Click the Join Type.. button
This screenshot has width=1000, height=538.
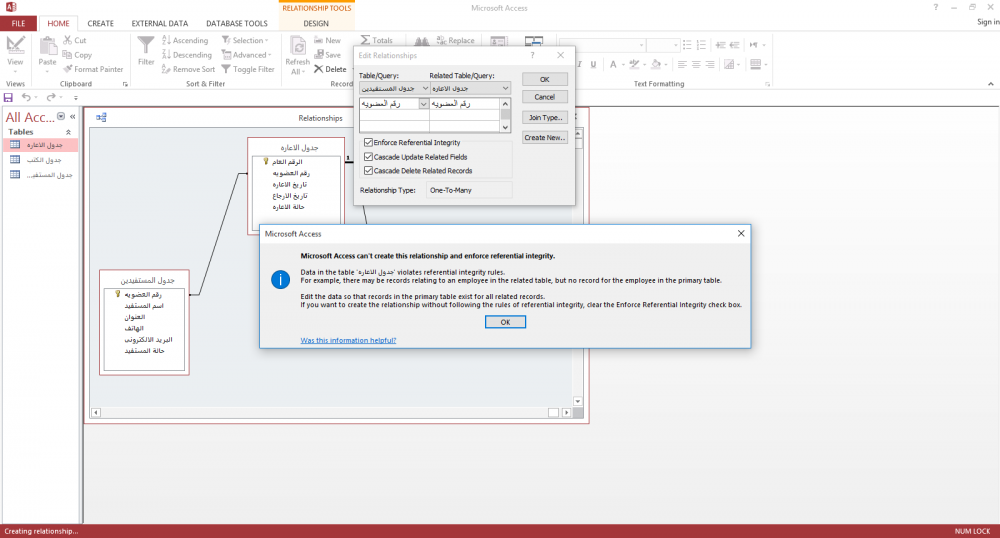545,117
